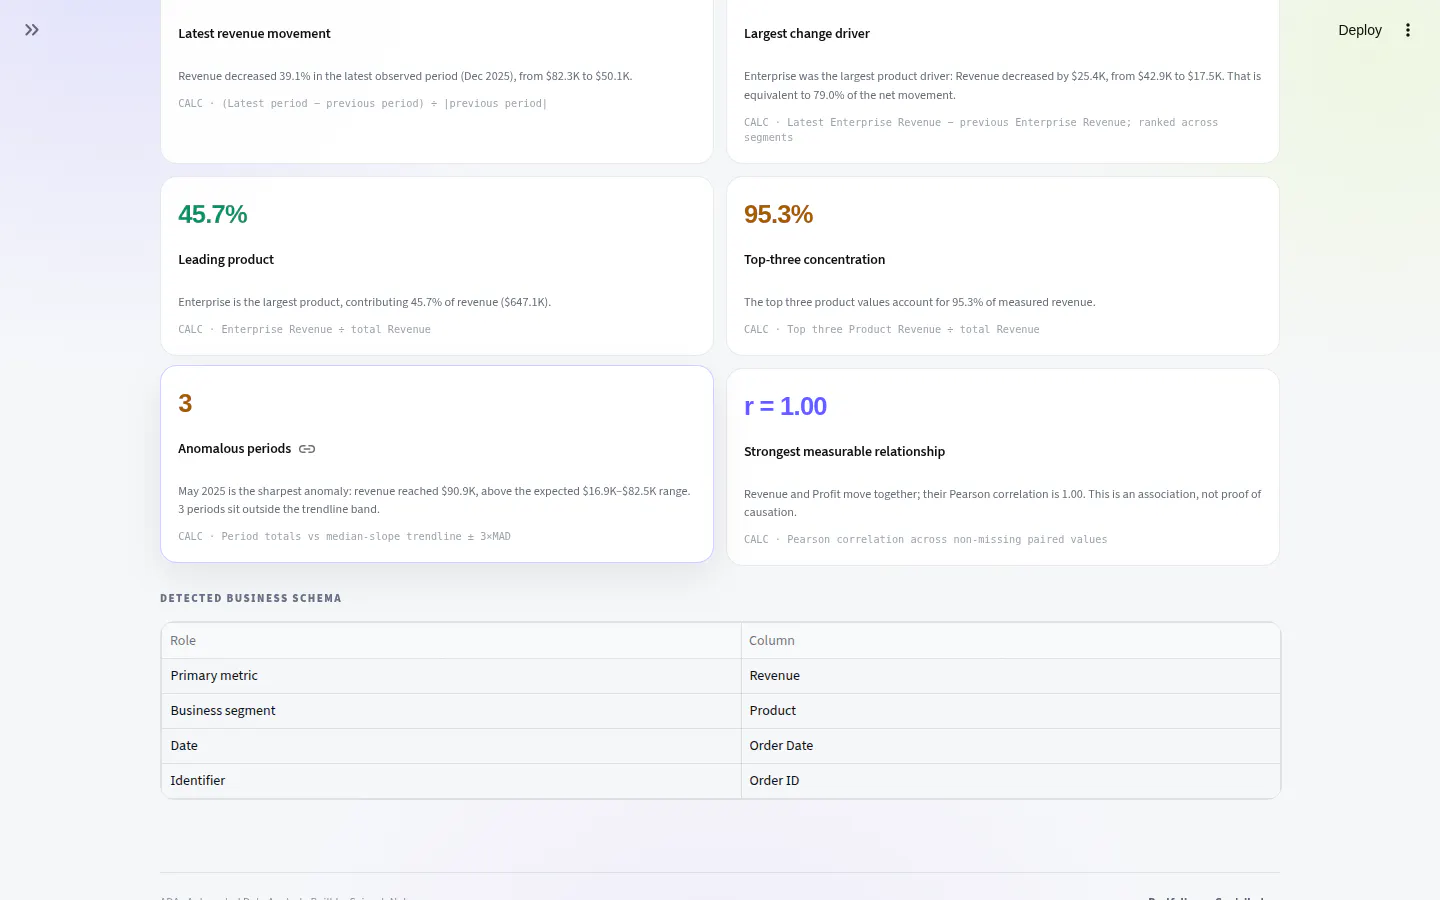The width and height of the screenshot is (1440, 900).
Task: Select the 'Anomalous periods' heading text
Action: coord(234,448)
